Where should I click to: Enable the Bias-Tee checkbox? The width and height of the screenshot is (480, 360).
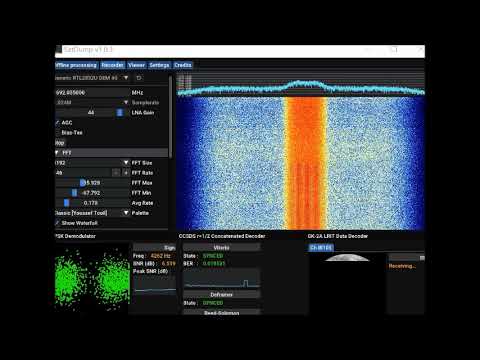[x=58, y=133]
